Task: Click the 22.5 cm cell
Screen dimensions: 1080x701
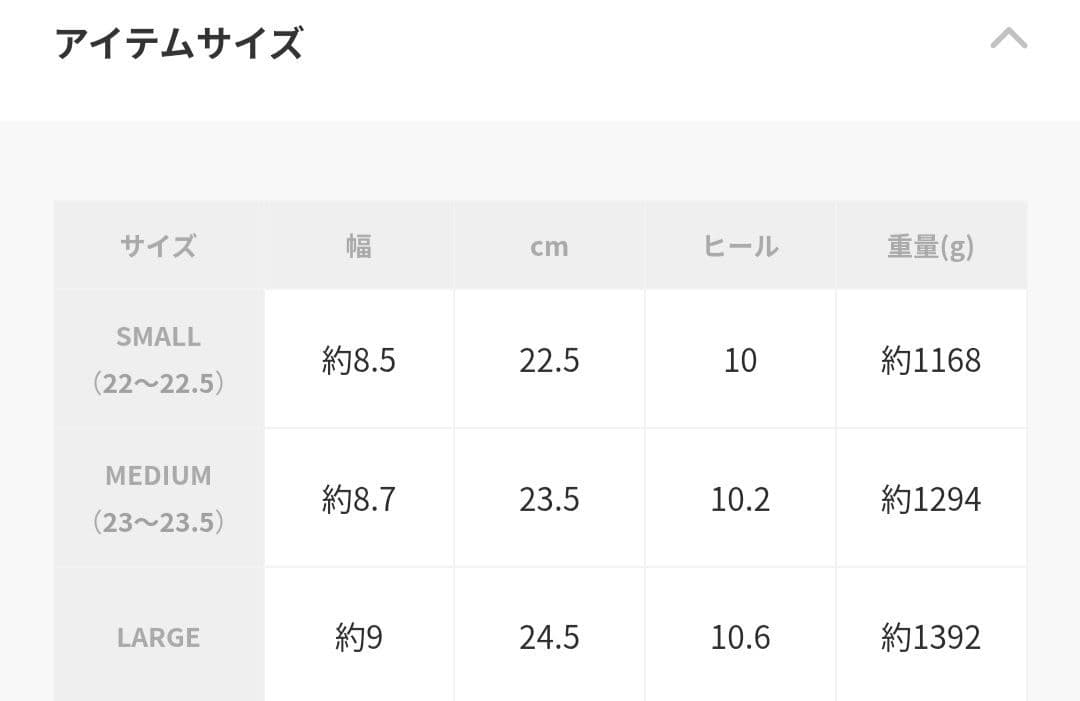Action: click(549, 360)
